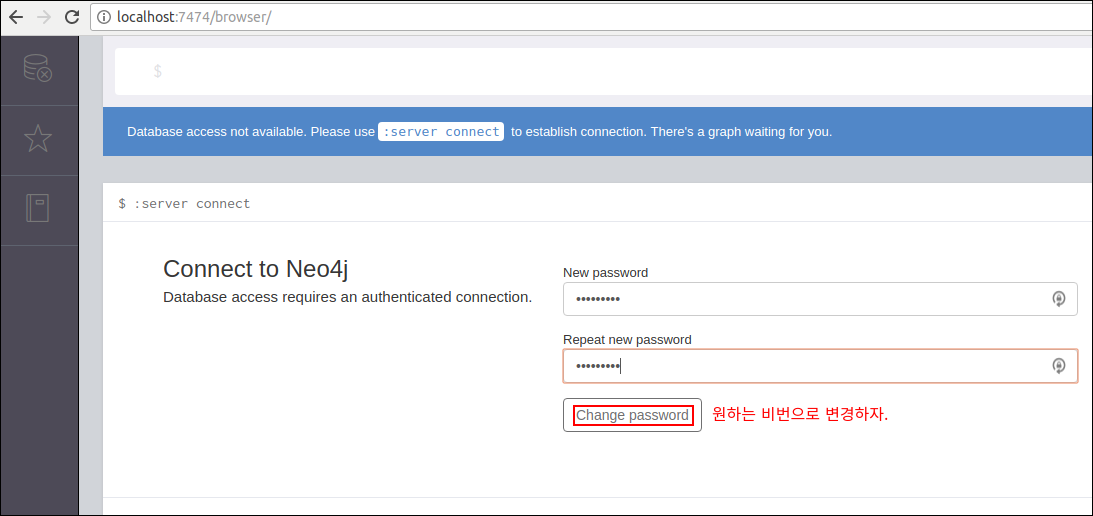This screenshot has height=516, width=1093.
Task: Click the $ :server connect frame title
Action: point(184,204)
